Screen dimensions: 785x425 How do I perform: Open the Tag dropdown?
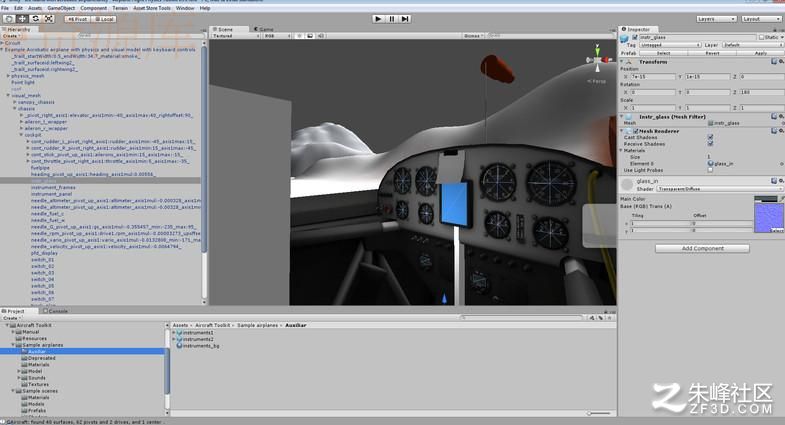click(x=670, y=45)
